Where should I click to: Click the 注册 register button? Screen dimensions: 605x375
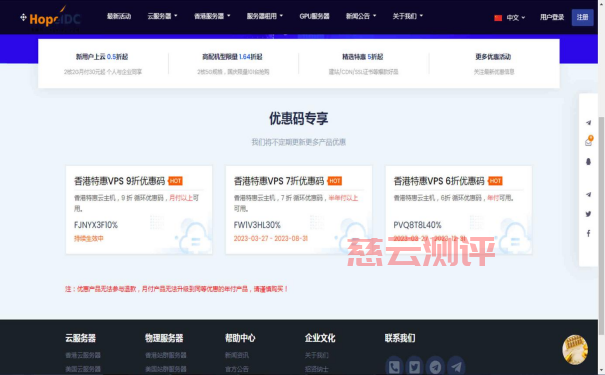pyautogui.click(x=582, y=17)
